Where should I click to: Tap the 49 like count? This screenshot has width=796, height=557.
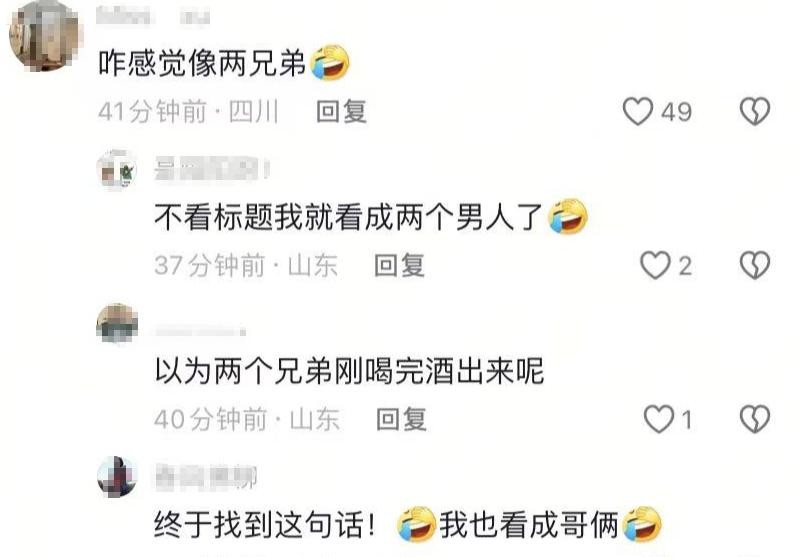coord(676,112)
